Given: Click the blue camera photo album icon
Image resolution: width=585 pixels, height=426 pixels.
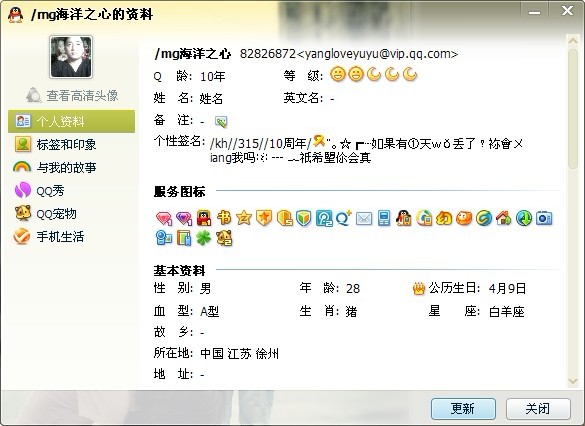Looking at the screenshot, I should 544,218.
